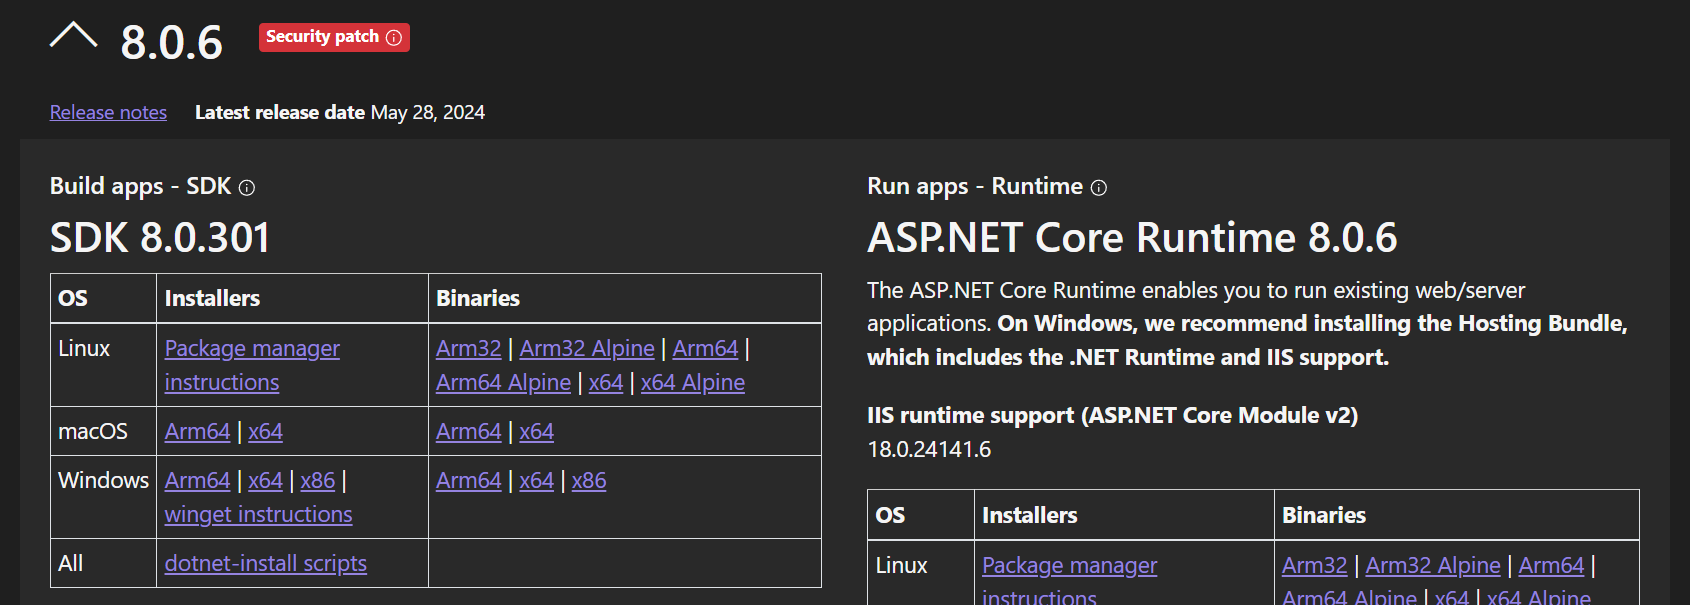Click the info icon next to Run apps - Runtime
Screen dimensions: 1690x605
pyautogui.click(x=1099, y=188)
